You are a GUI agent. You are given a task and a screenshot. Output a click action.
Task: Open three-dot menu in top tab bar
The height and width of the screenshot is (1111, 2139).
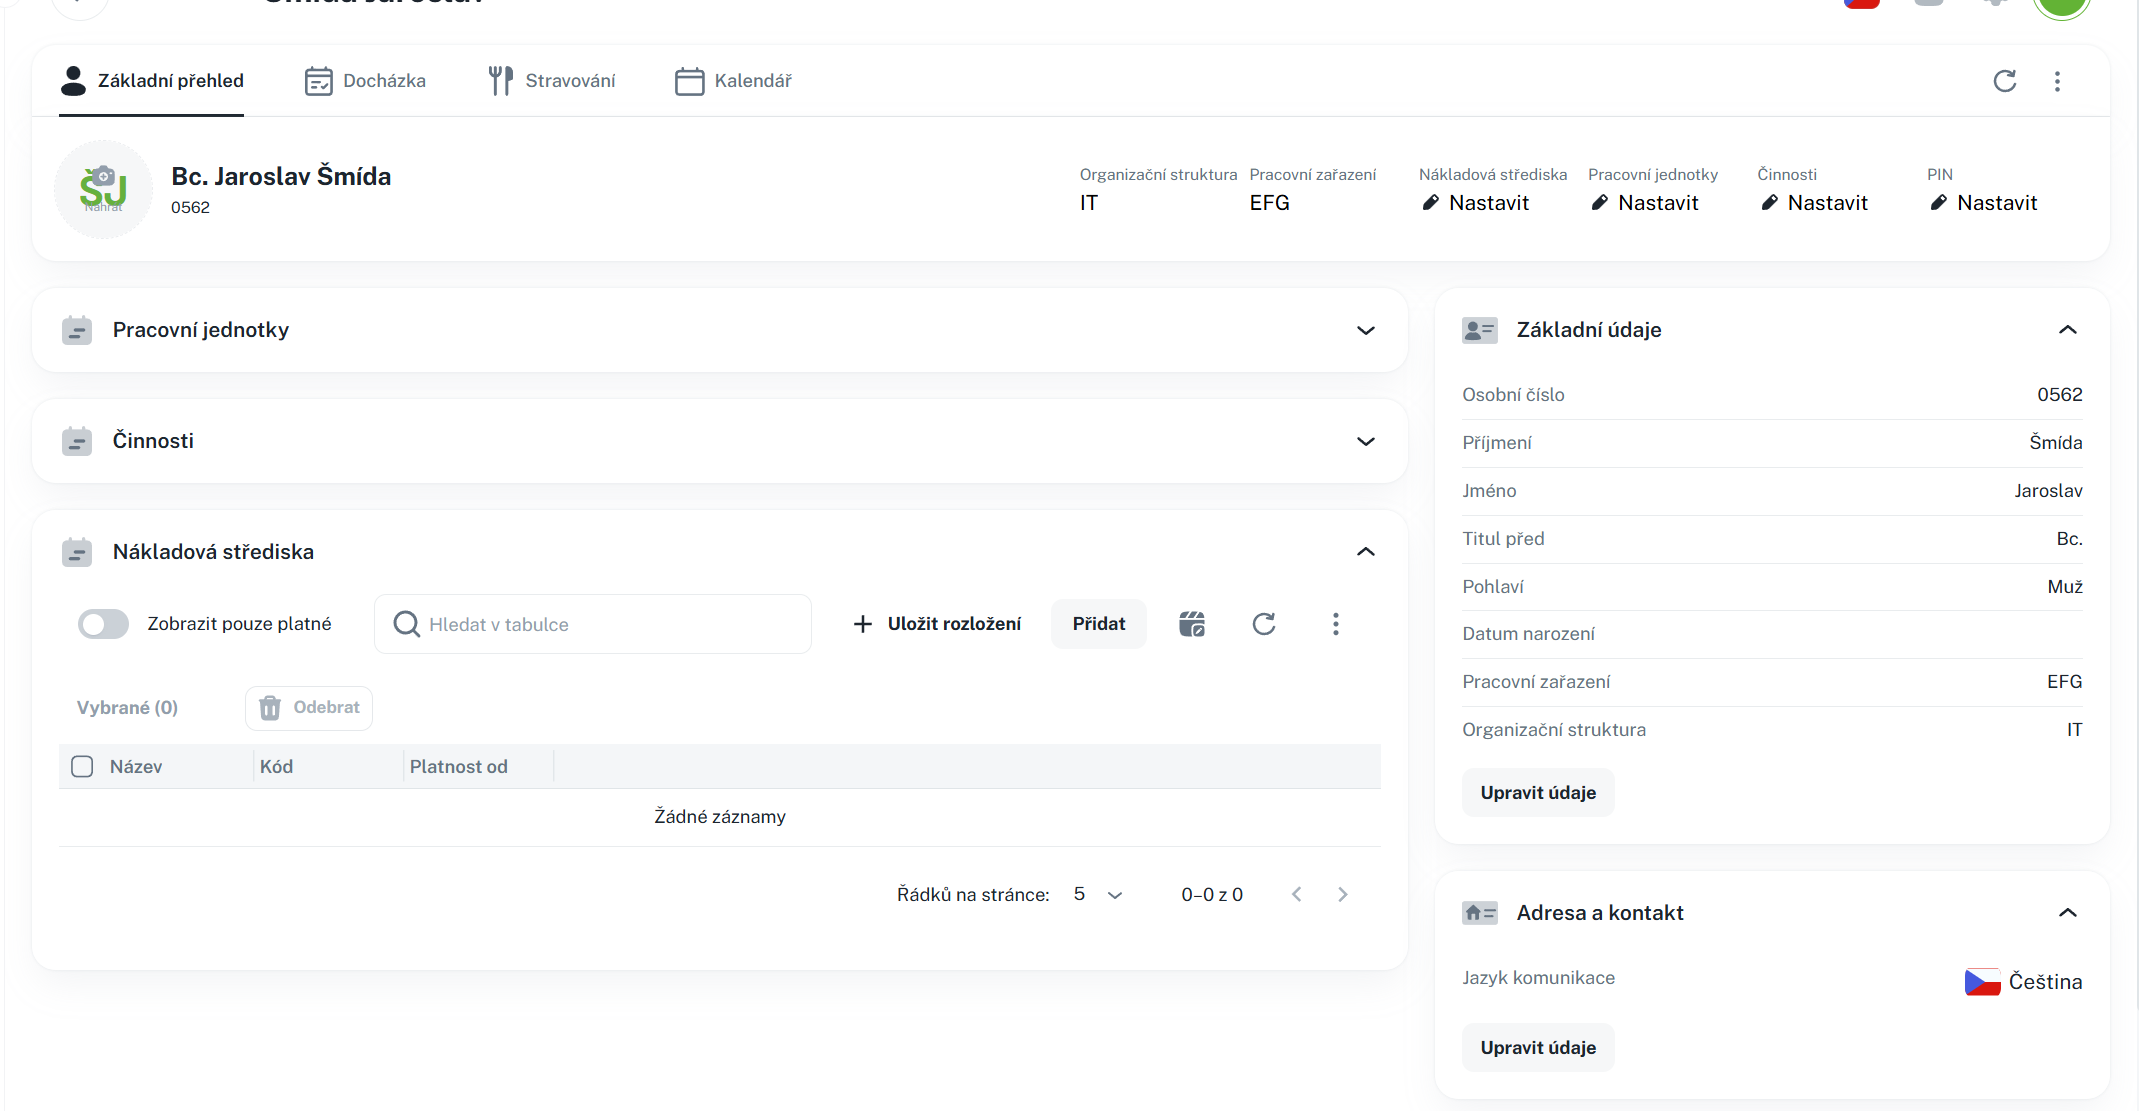pos(2057,81)
